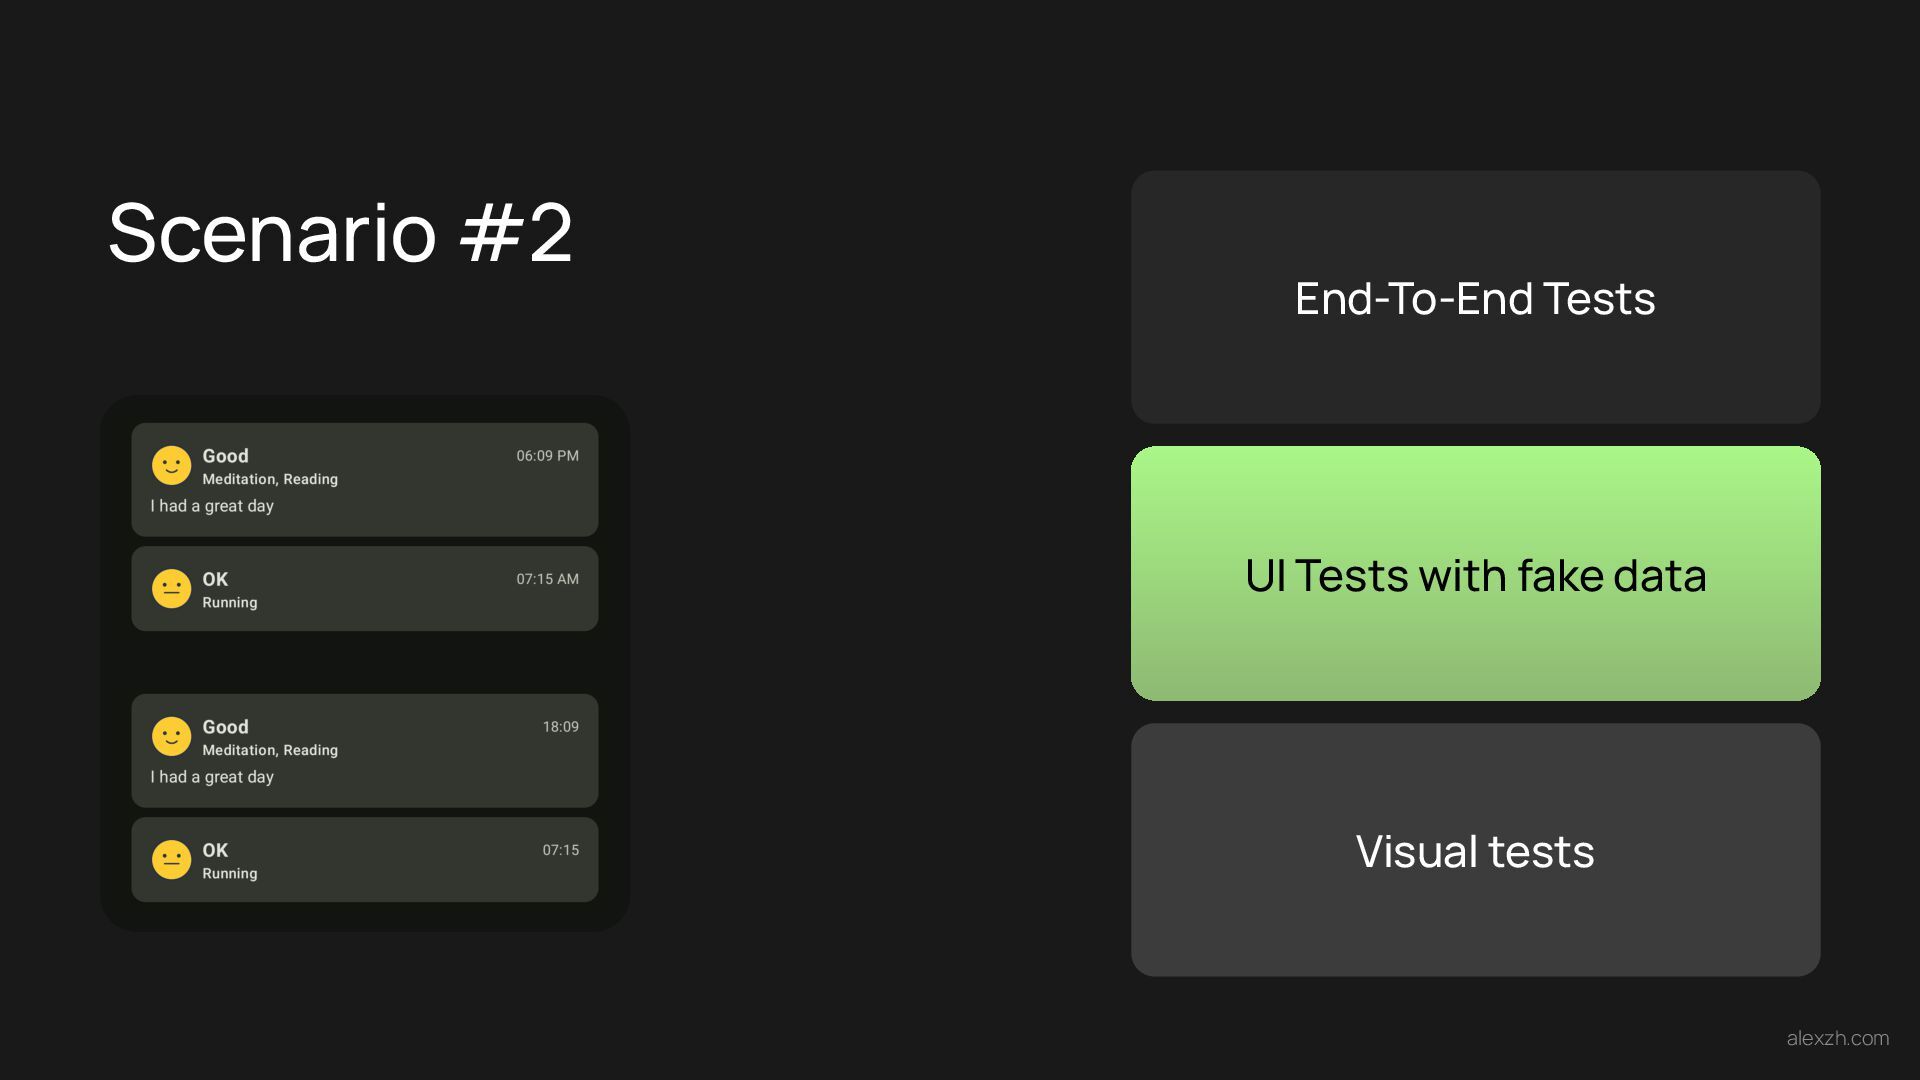Click "Meditation, Reading" in the 06:09 PM entry
Image resolution: width=1920 pixels, height=1080 pixels.
pyautogui.click(x=270, y=479)
